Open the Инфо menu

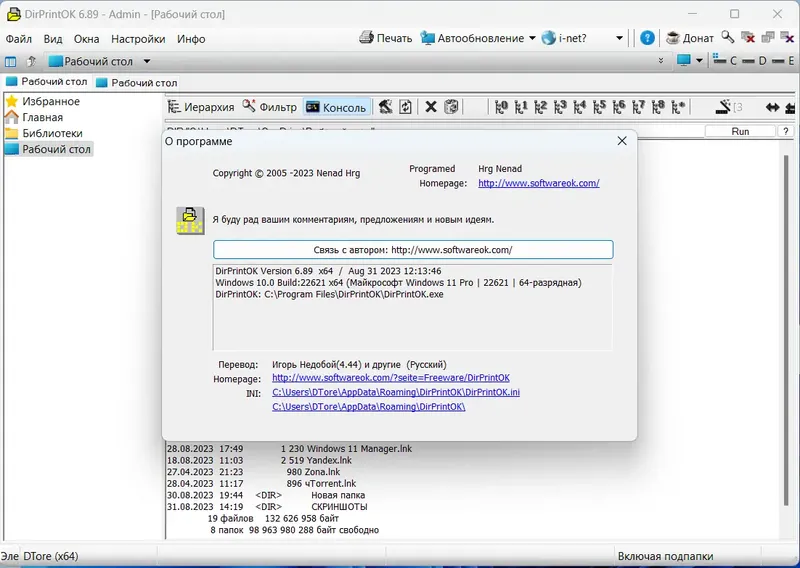pos(191,39)
